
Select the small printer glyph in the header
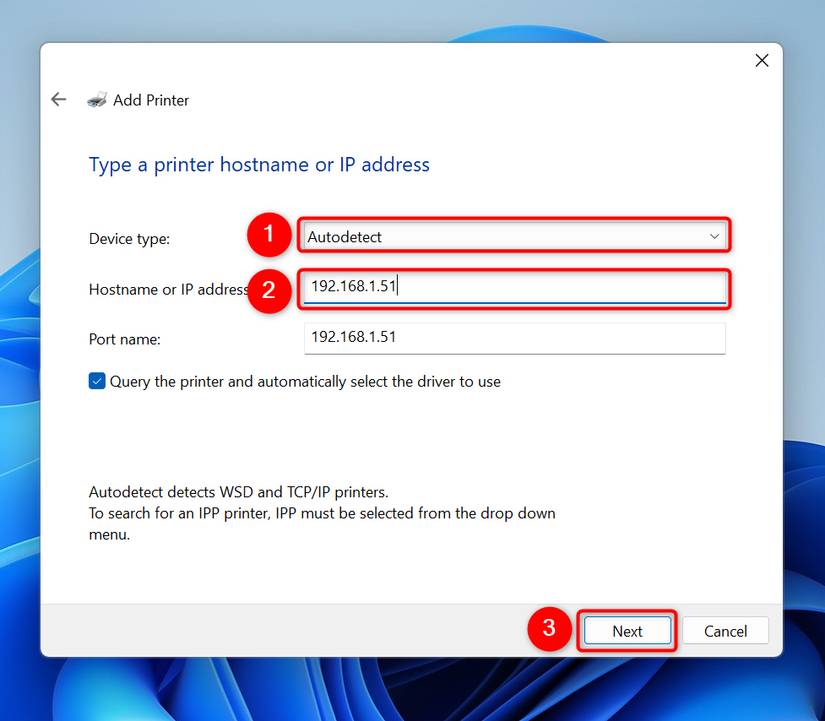(96, 99)
